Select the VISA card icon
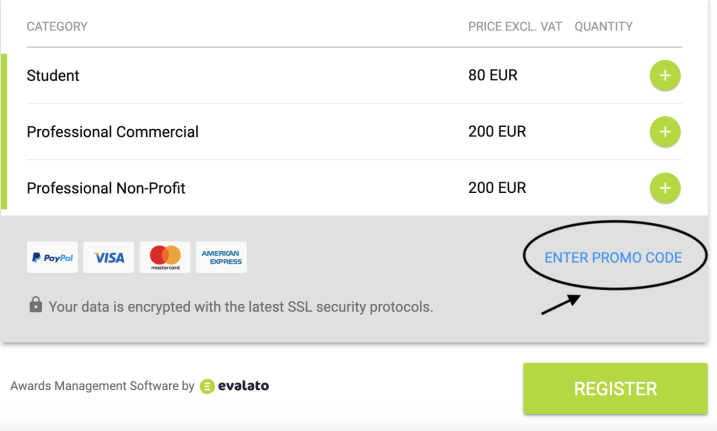This screenshot has width=717, height=431. [109, 258]
